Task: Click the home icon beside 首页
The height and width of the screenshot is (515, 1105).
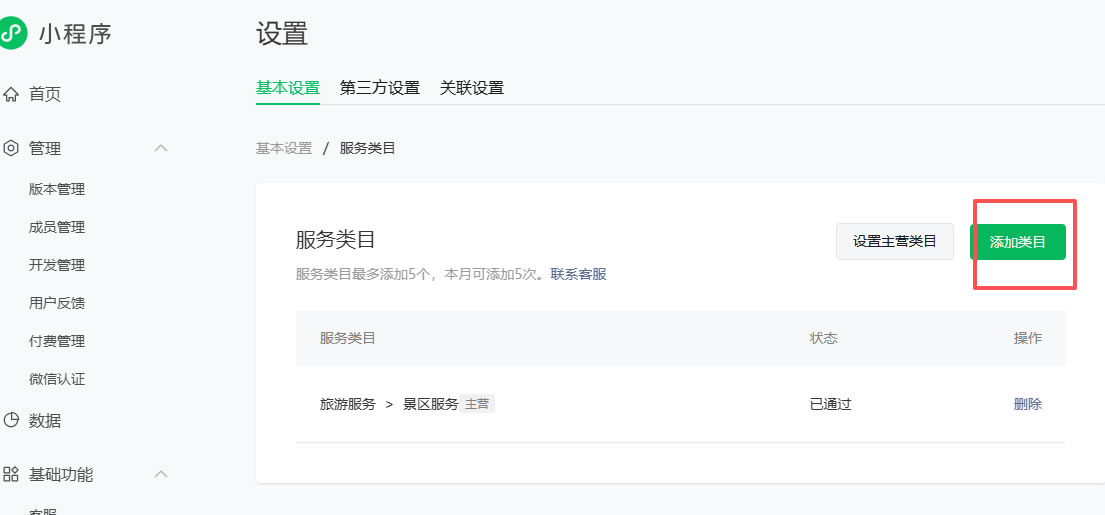Action: (11, 94)
